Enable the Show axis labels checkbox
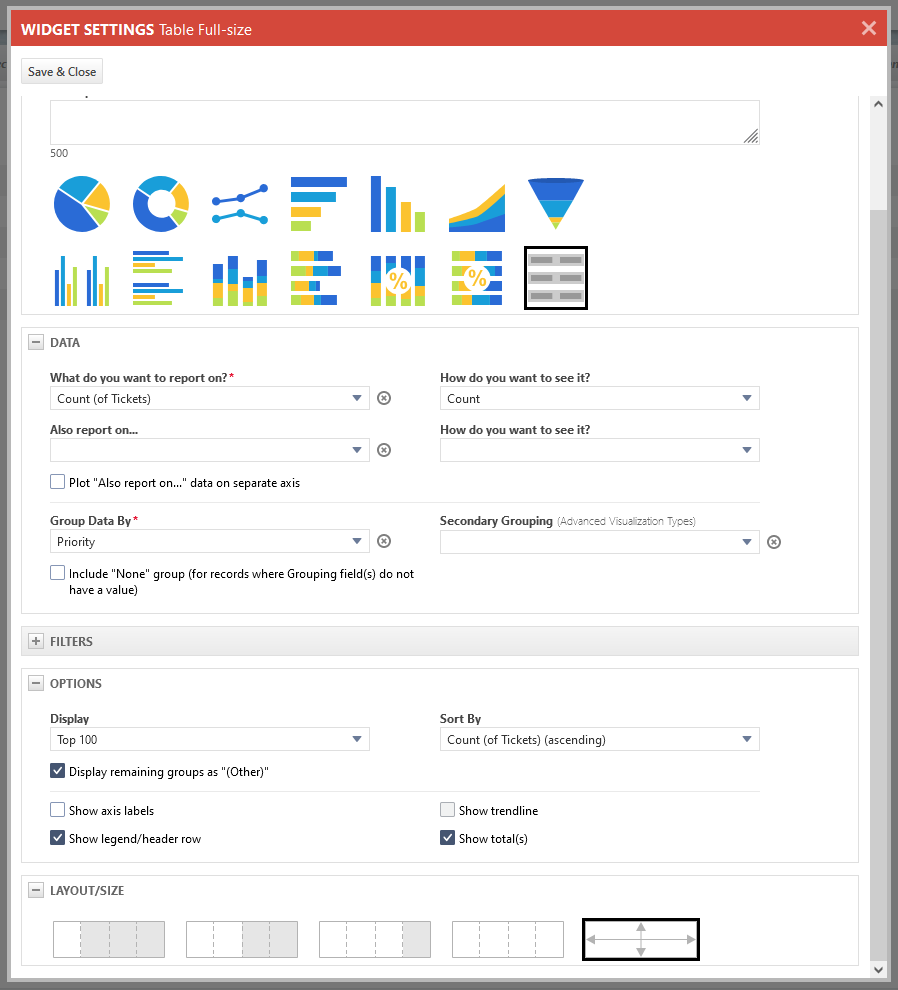Screen dimensions: 898x990 click(x=58, y=810)
